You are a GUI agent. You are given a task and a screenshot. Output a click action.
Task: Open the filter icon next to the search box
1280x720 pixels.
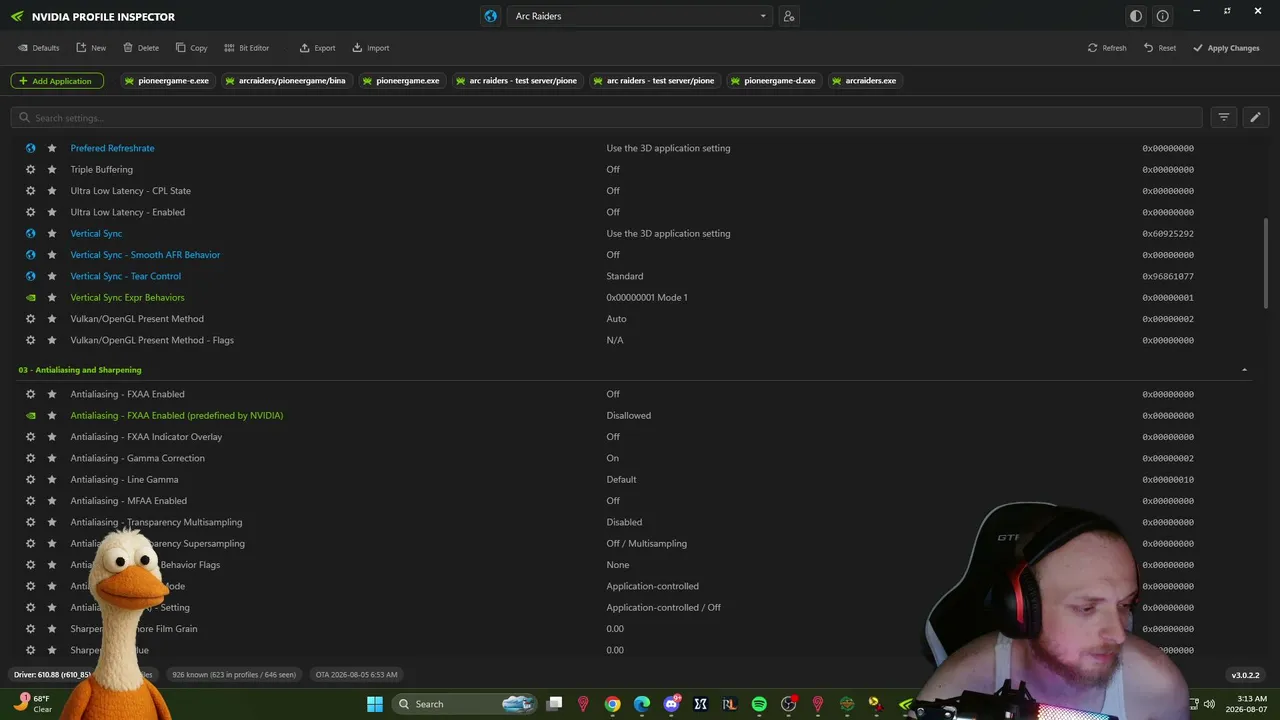(x=1223, y=117)
